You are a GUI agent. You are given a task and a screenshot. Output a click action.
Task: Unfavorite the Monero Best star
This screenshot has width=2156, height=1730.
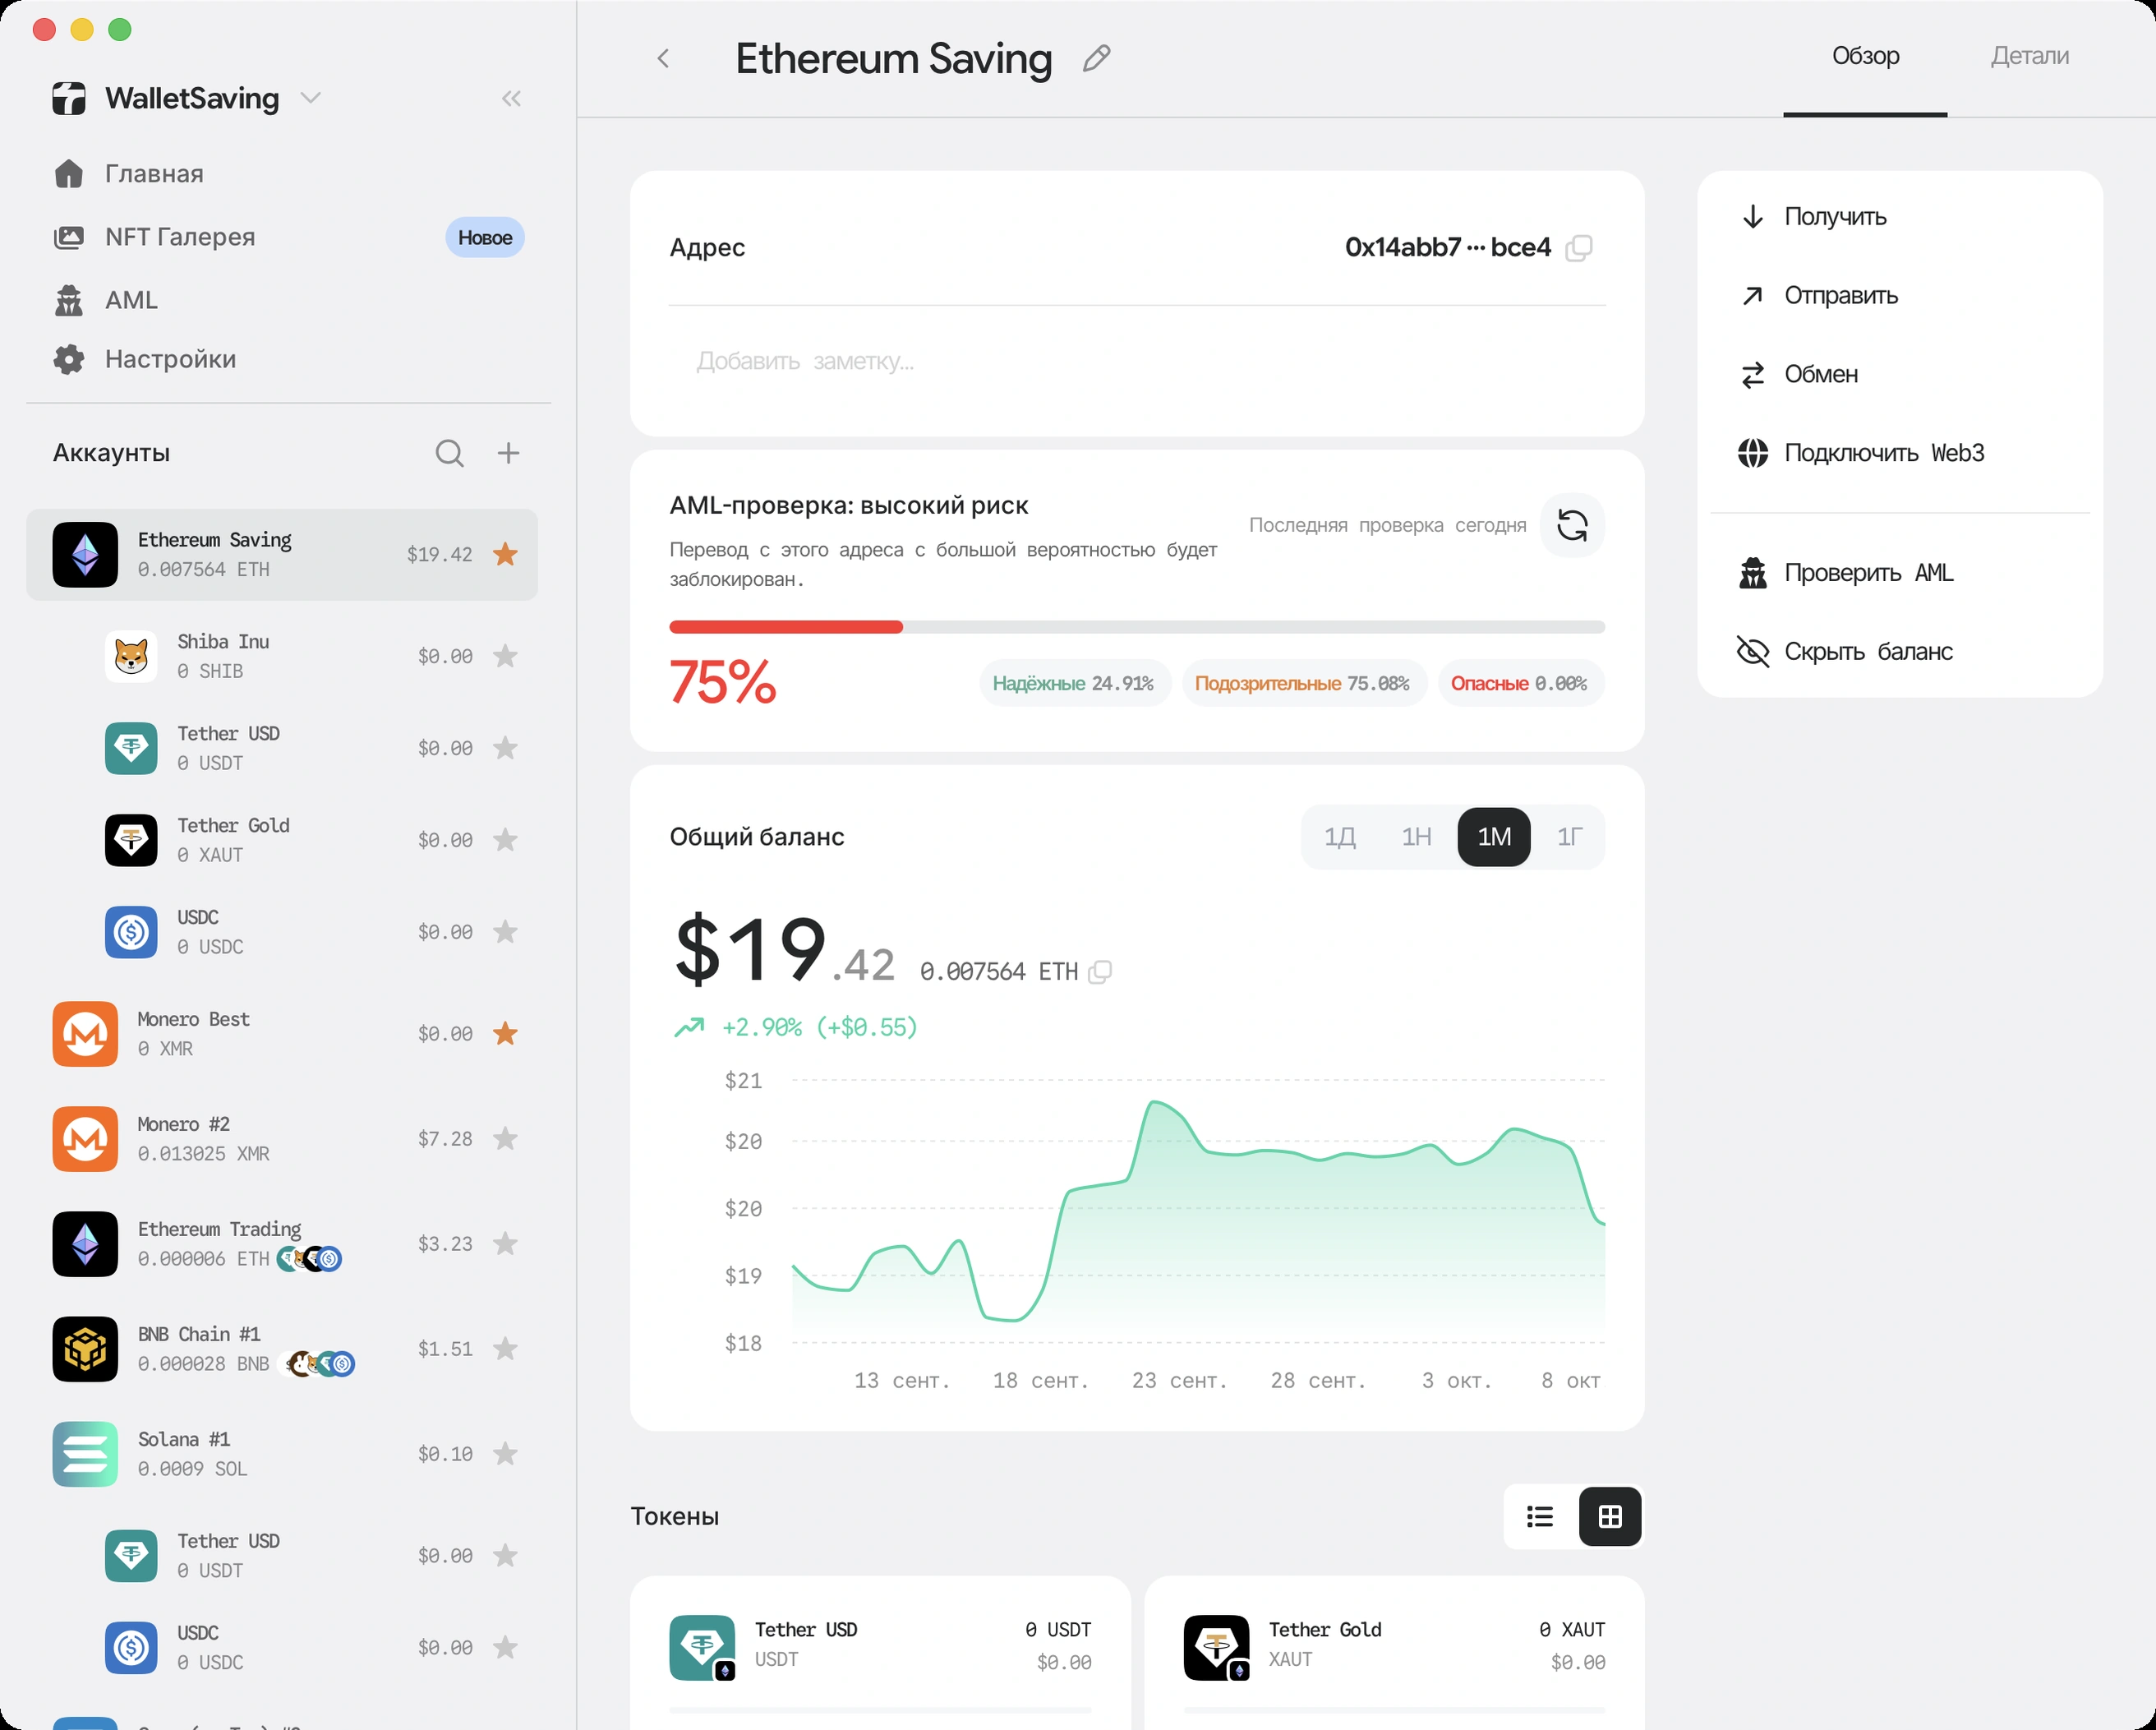[x=505, y=1033]
